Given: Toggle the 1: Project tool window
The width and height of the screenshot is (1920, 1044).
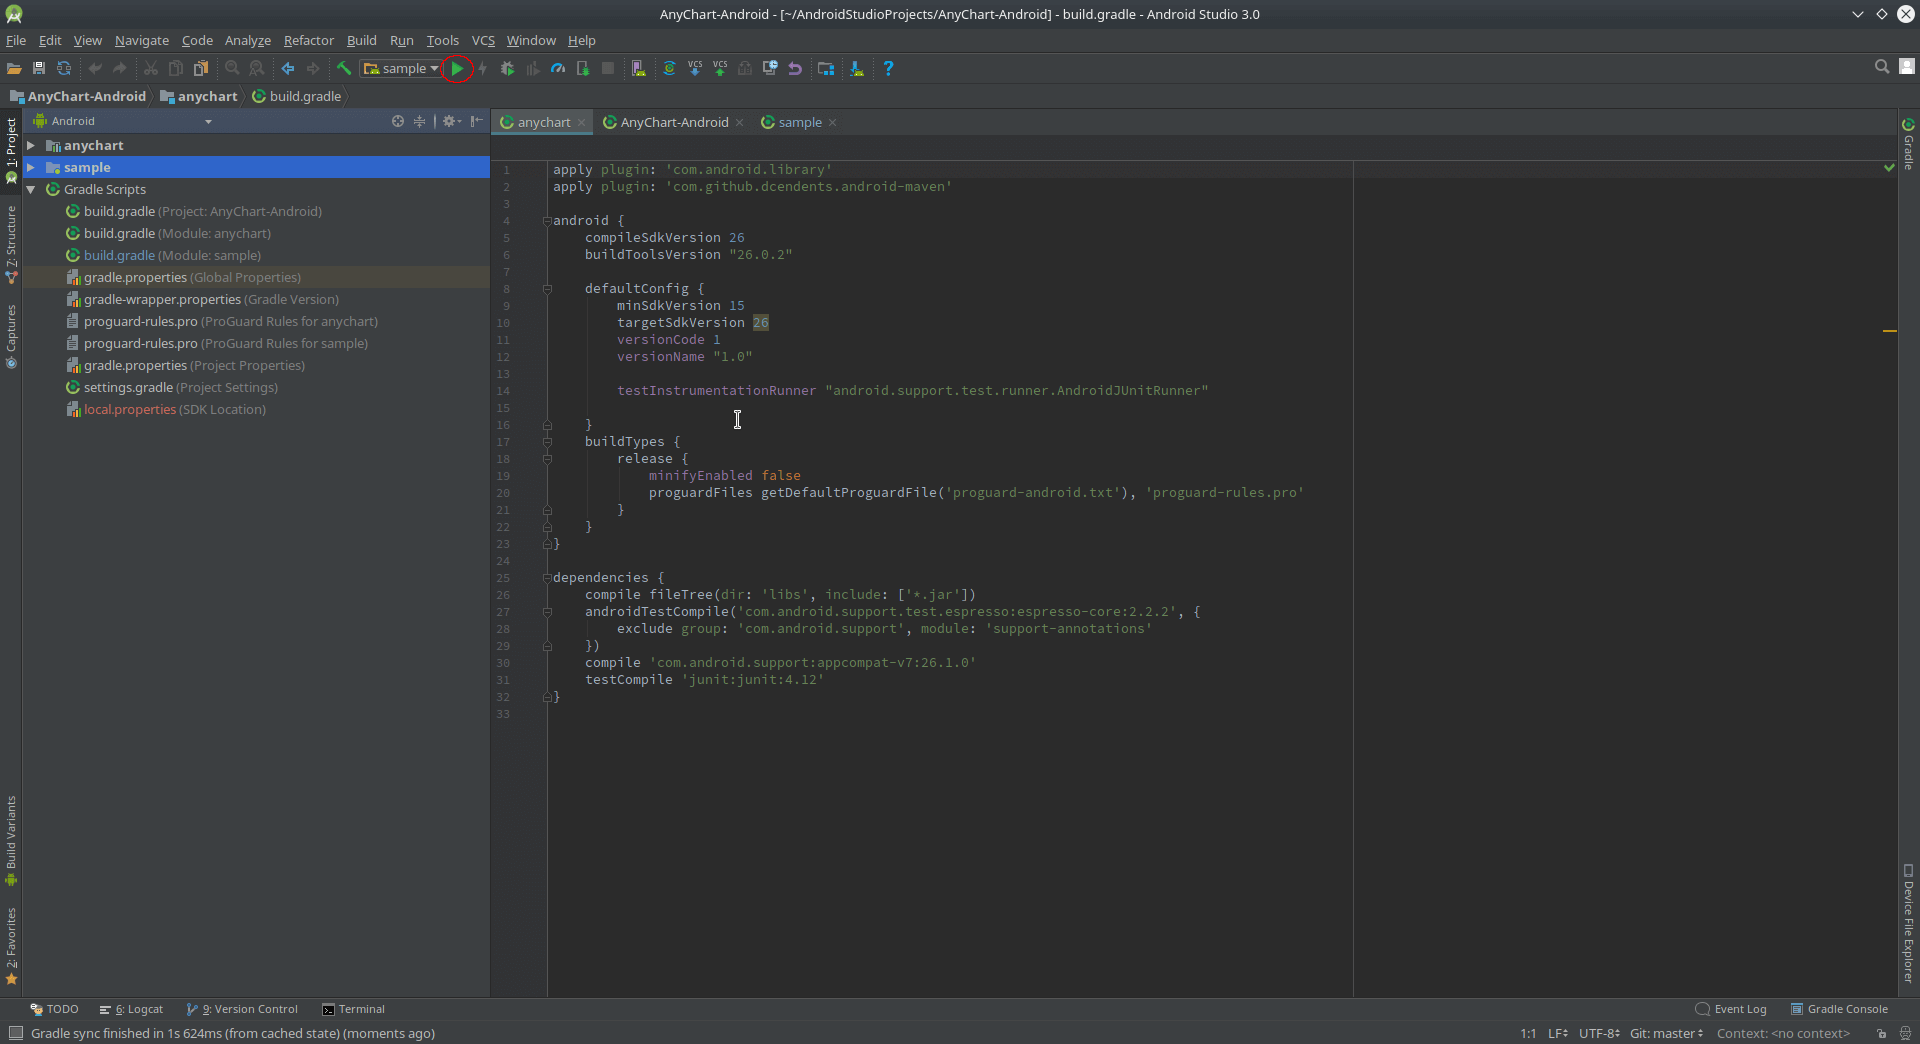Looking at the screenshot, I should [x=11, y=151].
